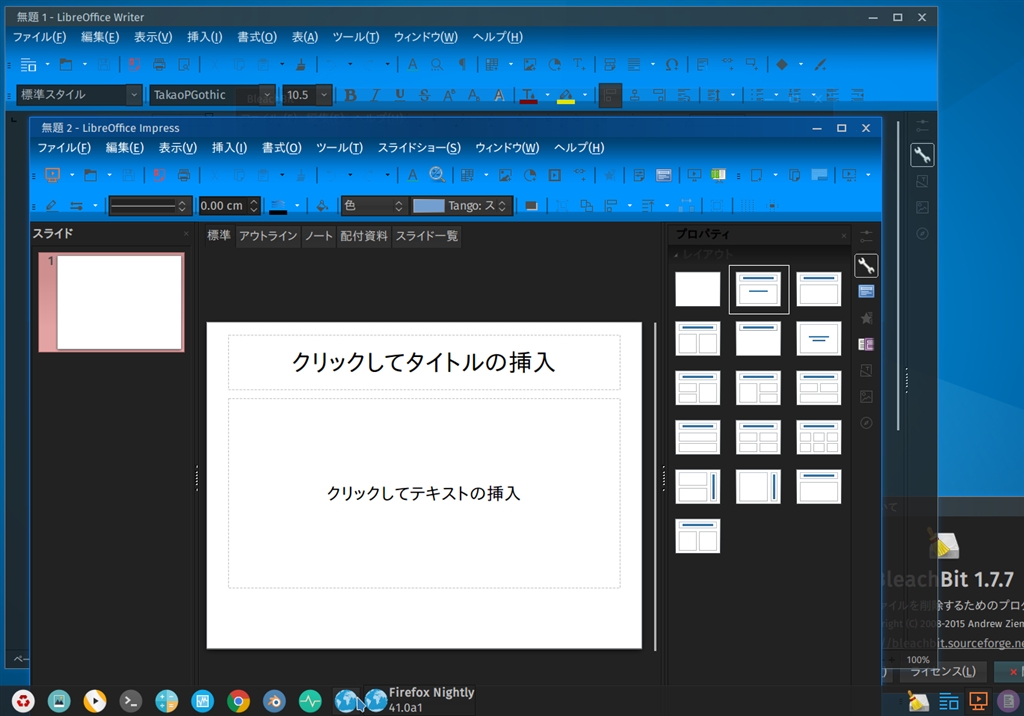The height and width of the screenshot is (716, 1024).
Task: Click the Strikethrough icon in Writer toolbar
Action: tap(424, 95)
